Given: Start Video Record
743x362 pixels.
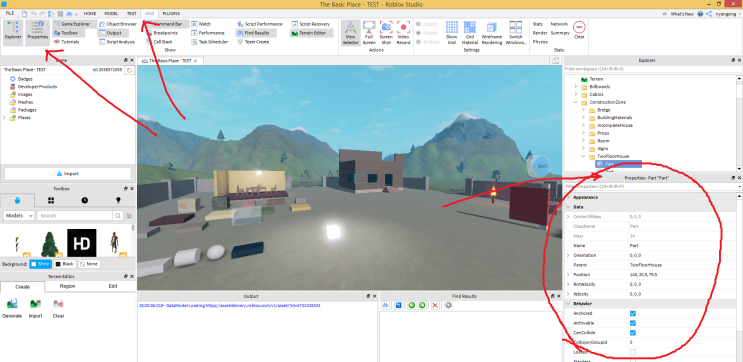Looking at the screenshot, I should [x=403, y=33].
